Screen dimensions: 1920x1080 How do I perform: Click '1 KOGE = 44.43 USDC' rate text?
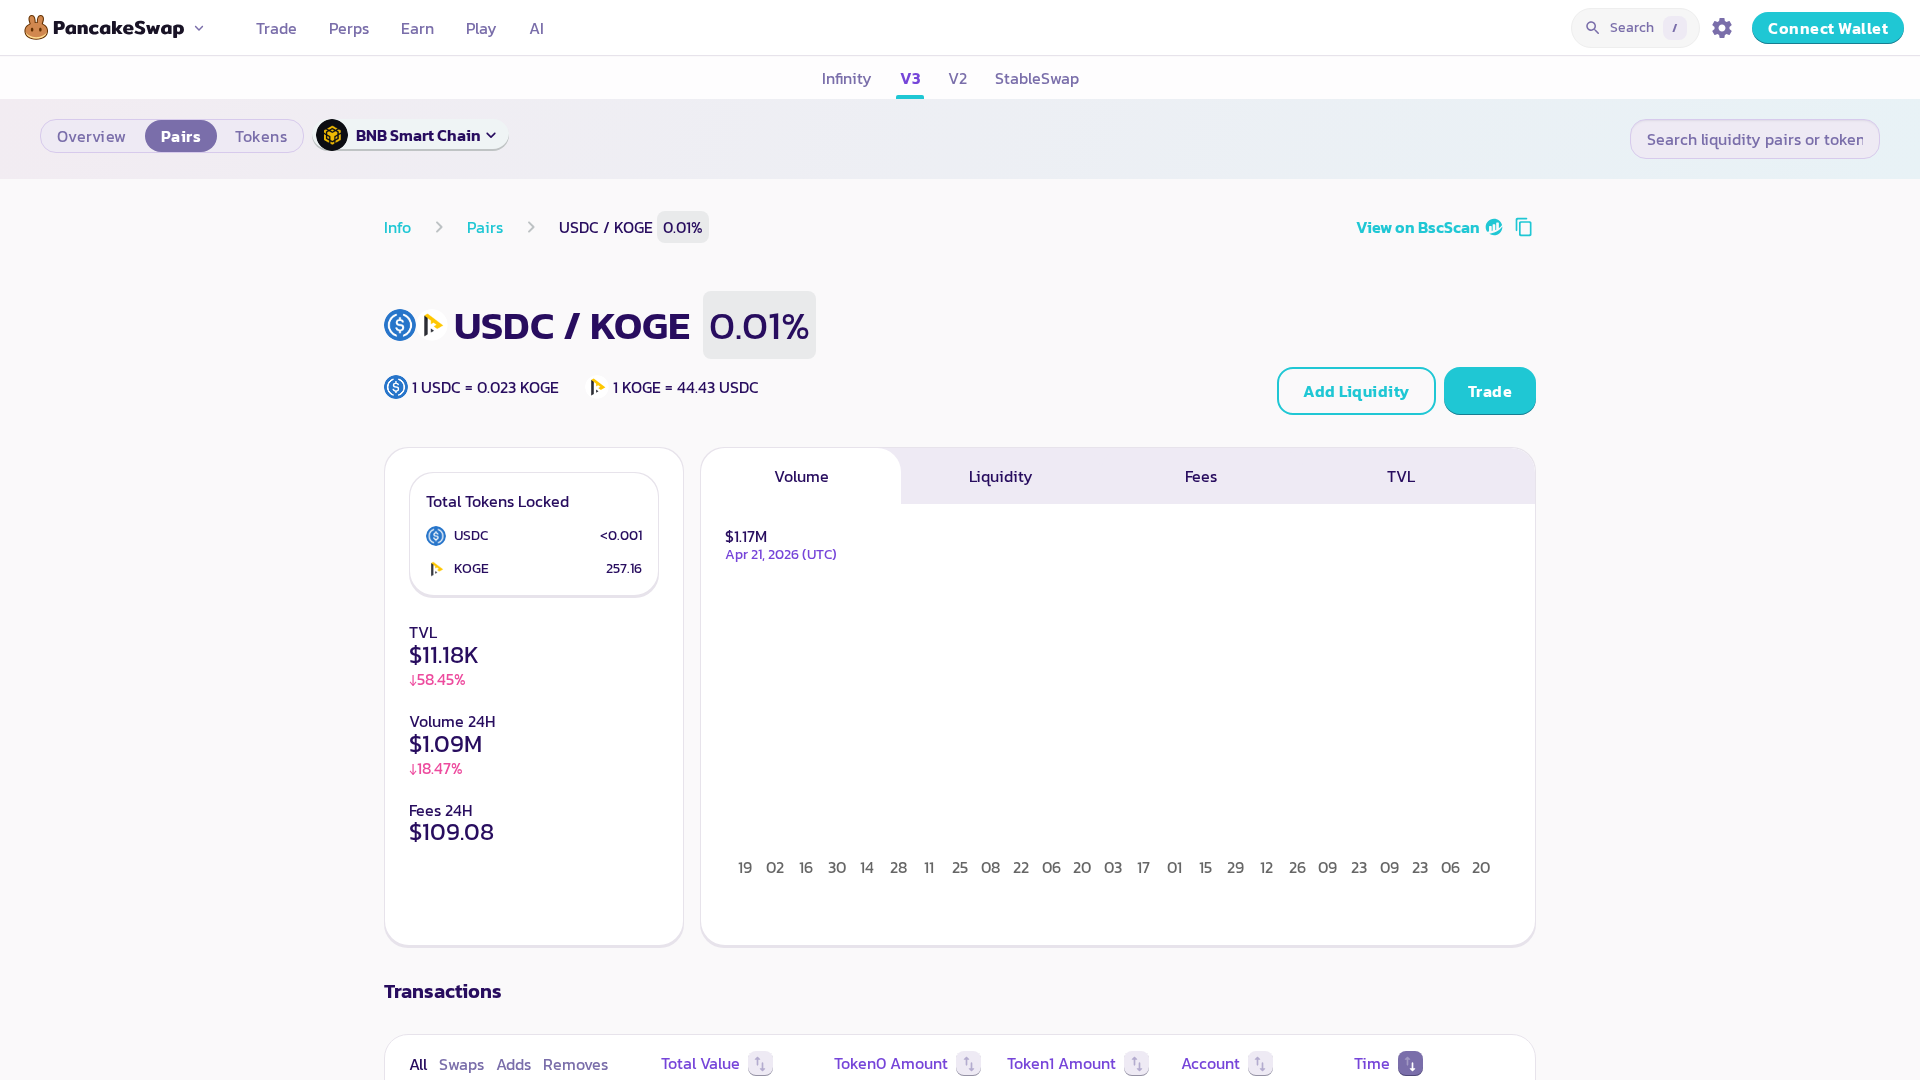point(685,387)
